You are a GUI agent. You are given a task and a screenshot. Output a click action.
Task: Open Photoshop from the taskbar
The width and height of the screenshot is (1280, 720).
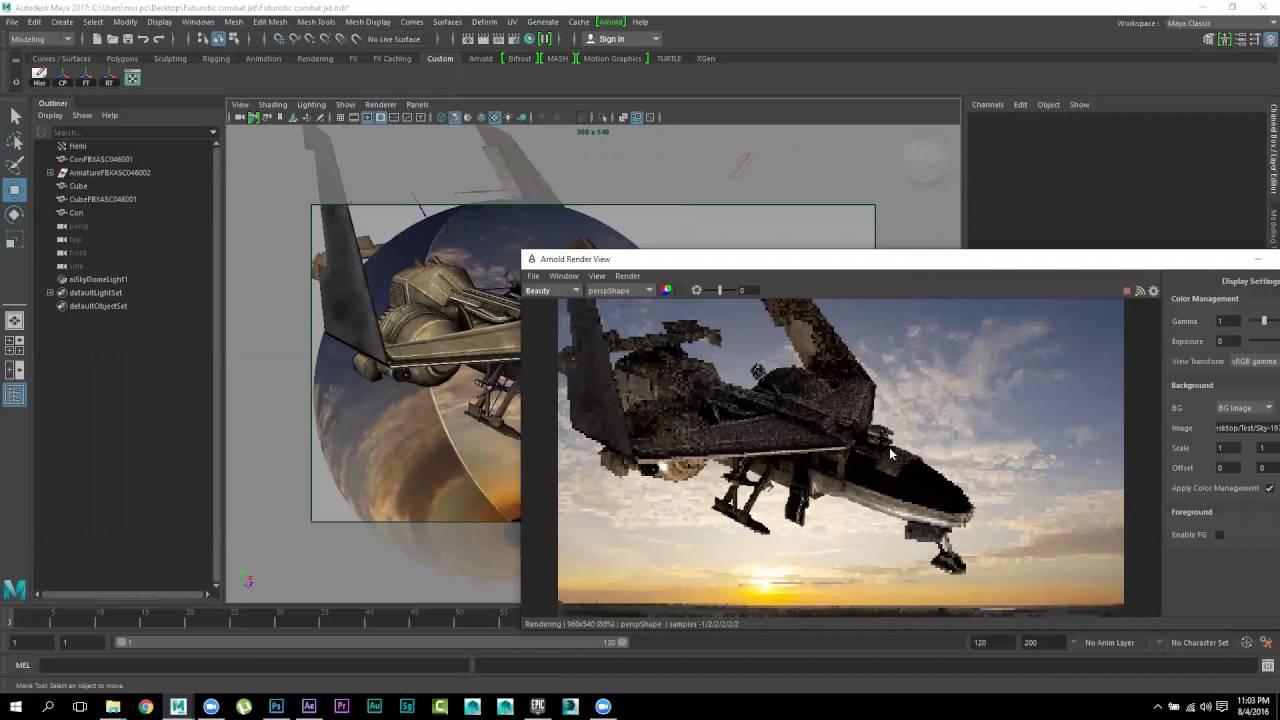click(276, 706)
